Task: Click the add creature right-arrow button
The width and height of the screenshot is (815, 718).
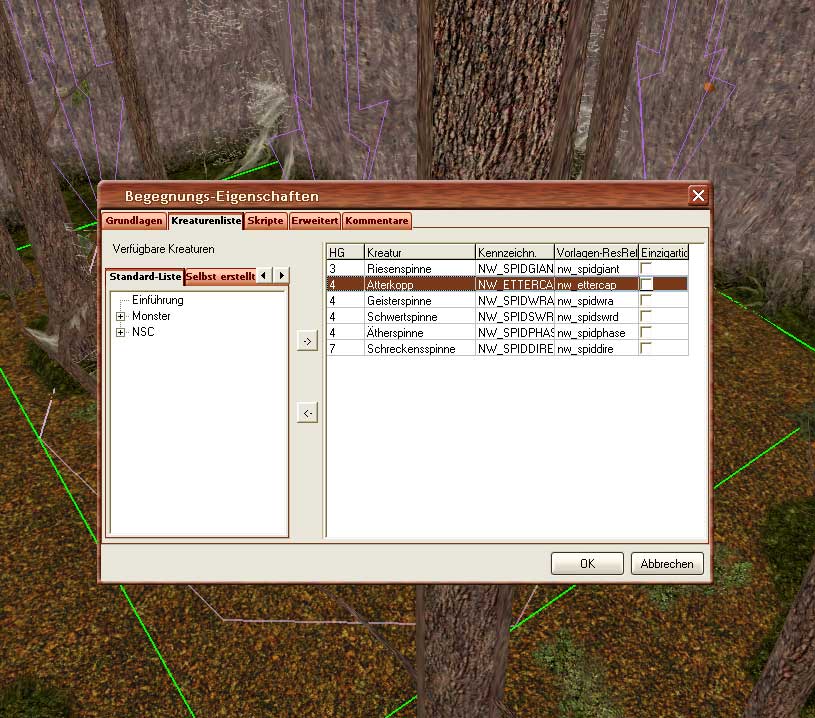Action: coord(307,342)
